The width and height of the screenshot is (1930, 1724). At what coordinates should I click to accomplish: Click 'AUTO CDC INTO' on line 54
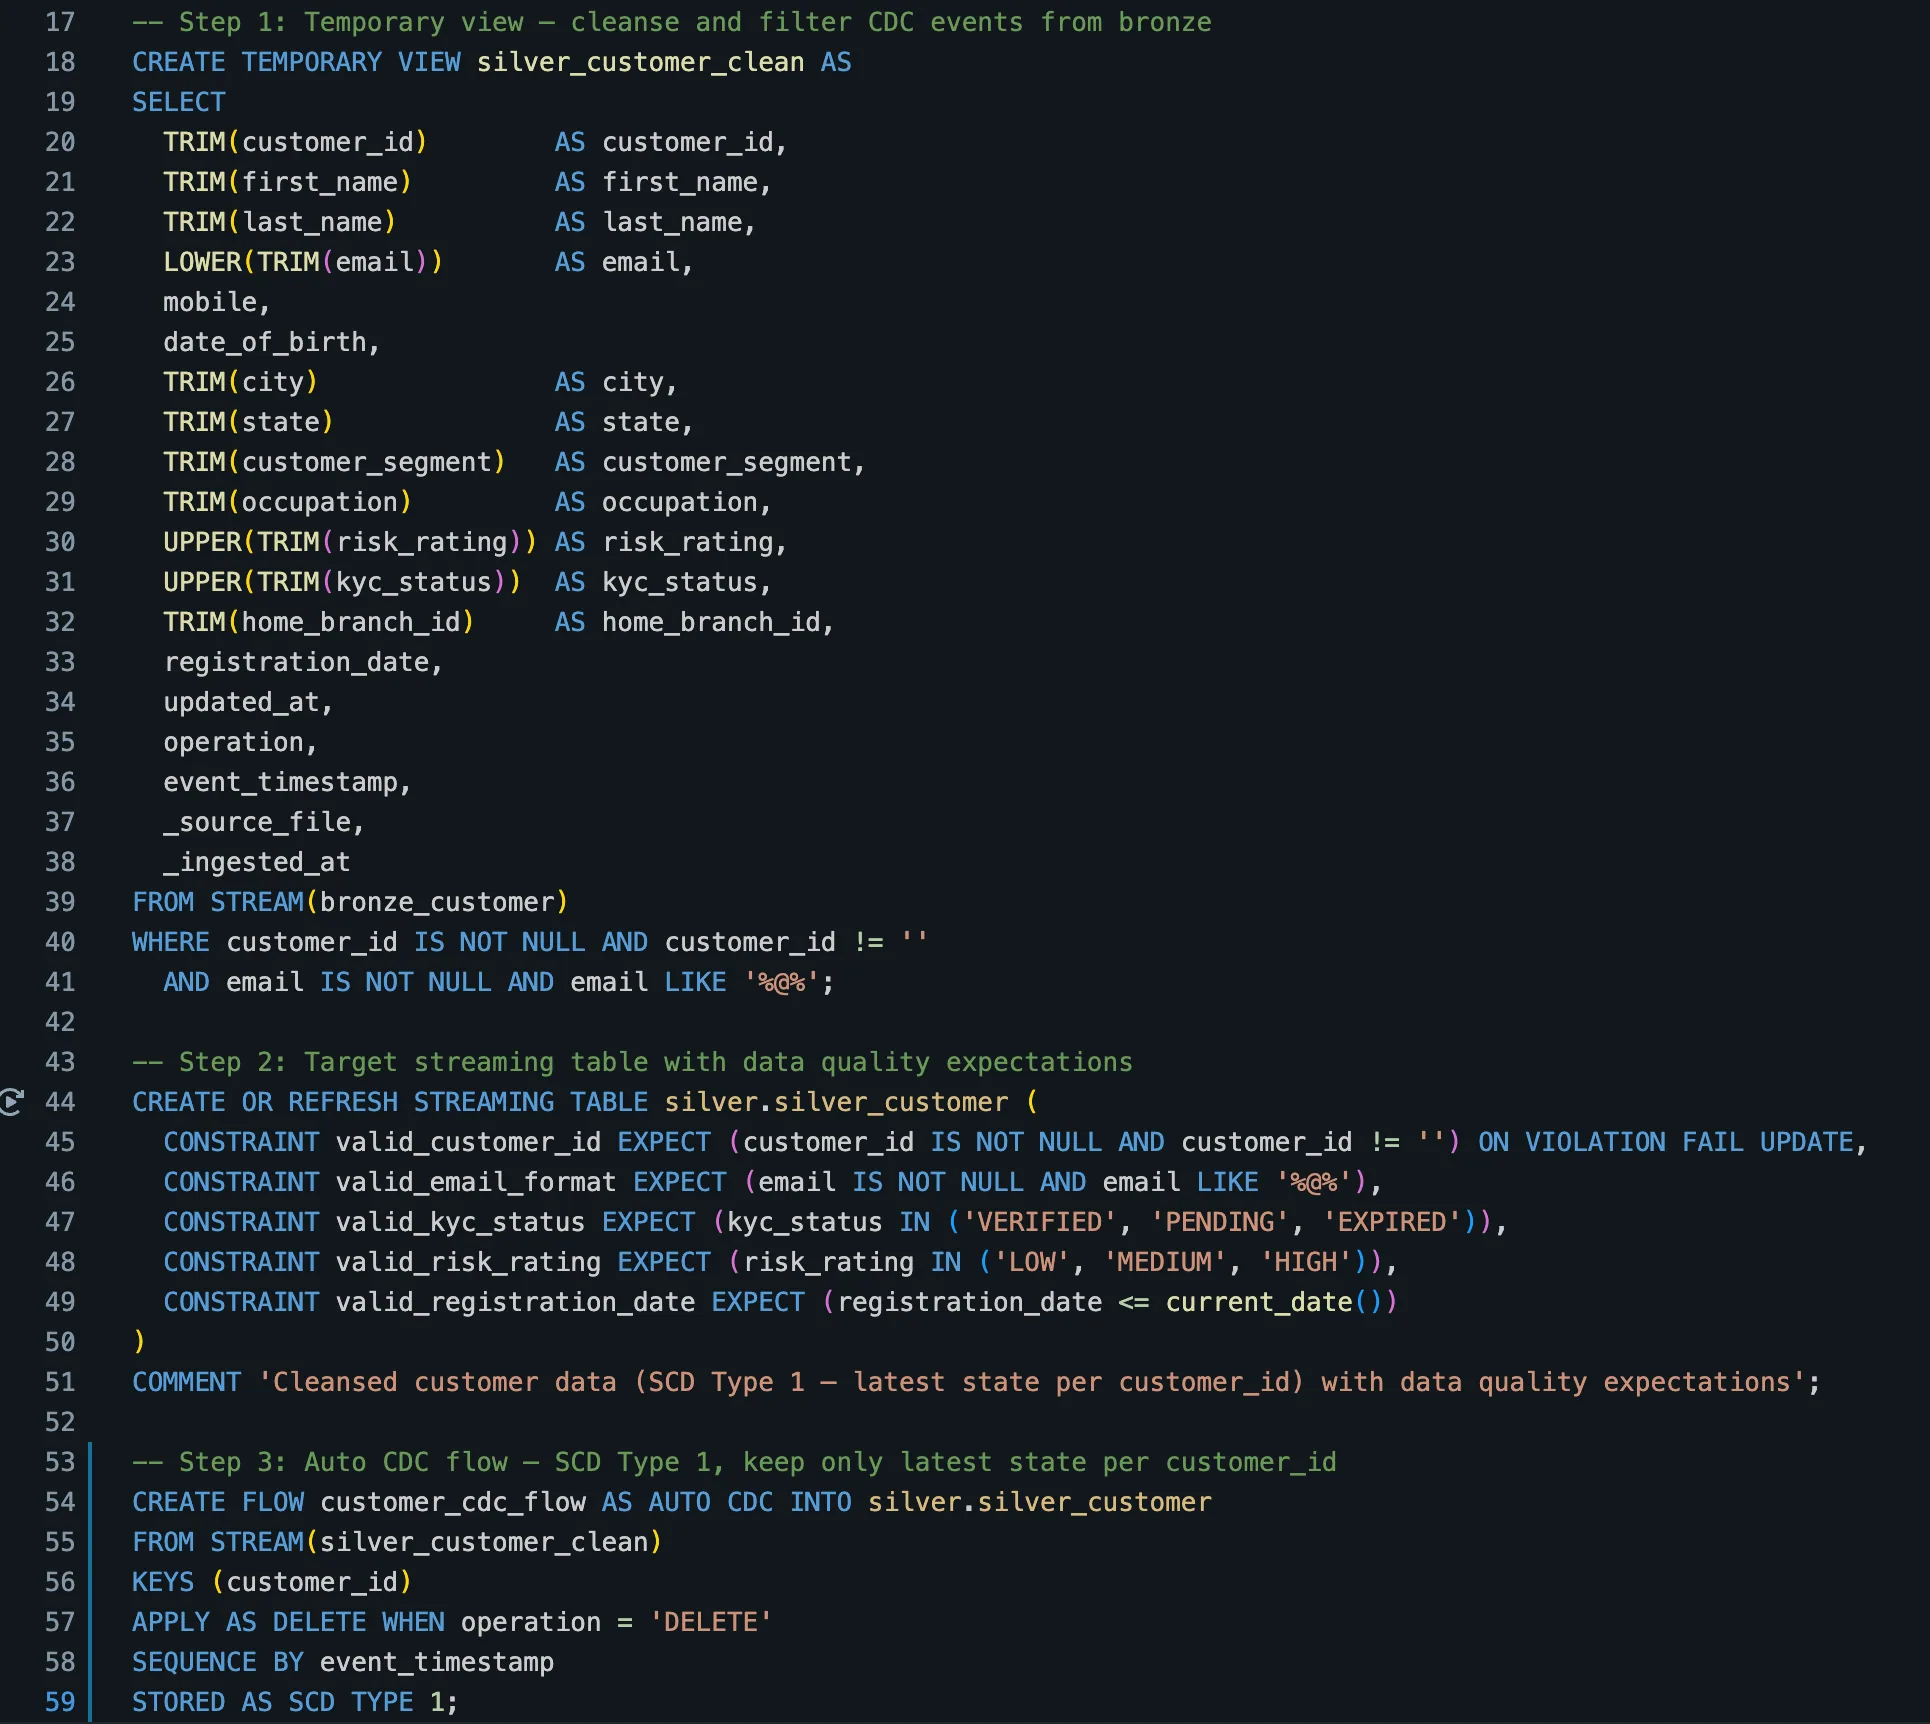pos(750,1502)
